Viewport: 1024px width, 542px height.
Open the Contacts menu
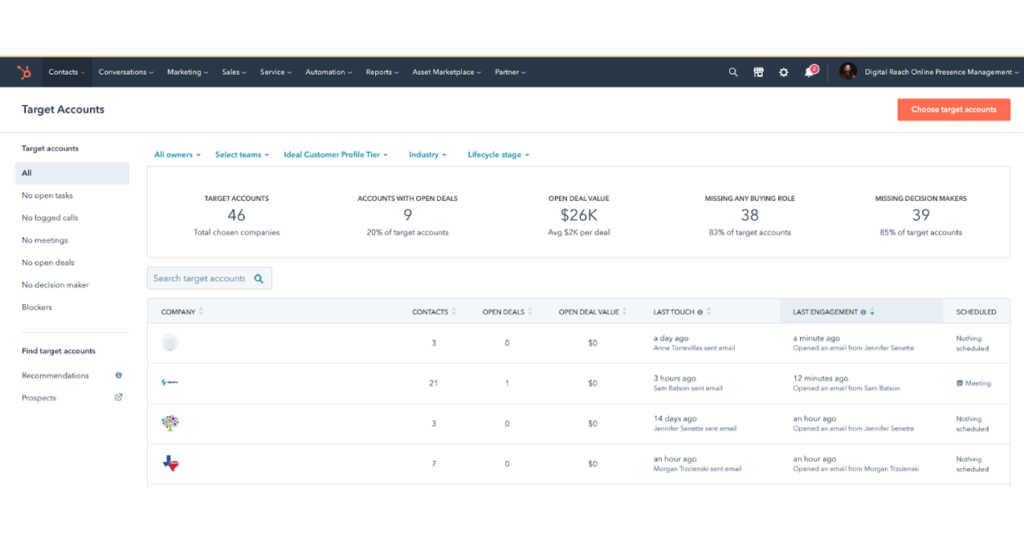click(x=67, y=72)
